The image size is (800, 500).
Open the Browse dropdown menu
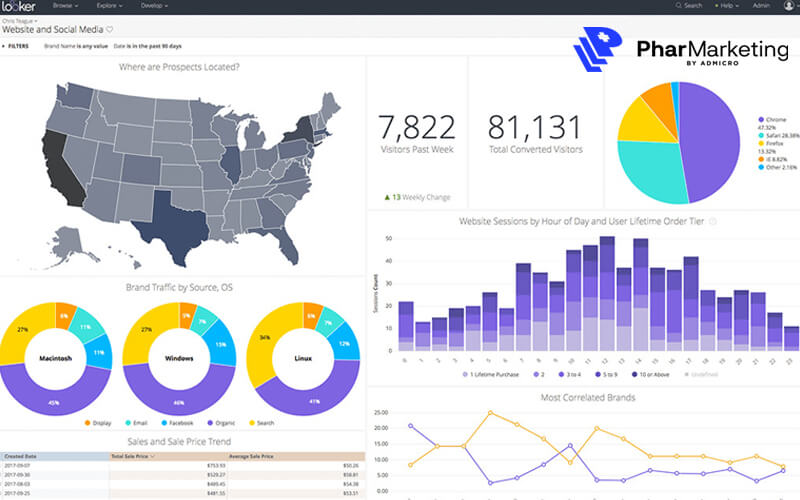66,6
